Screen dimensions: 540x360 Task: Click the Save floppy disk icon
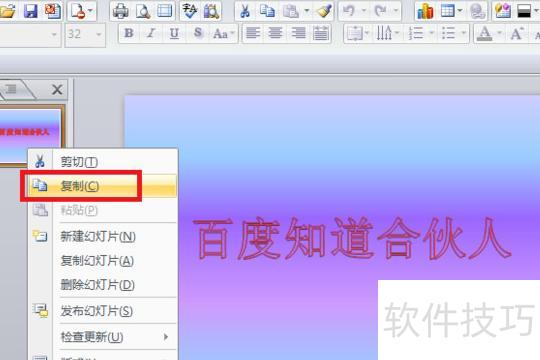click(x=30, y=11)
